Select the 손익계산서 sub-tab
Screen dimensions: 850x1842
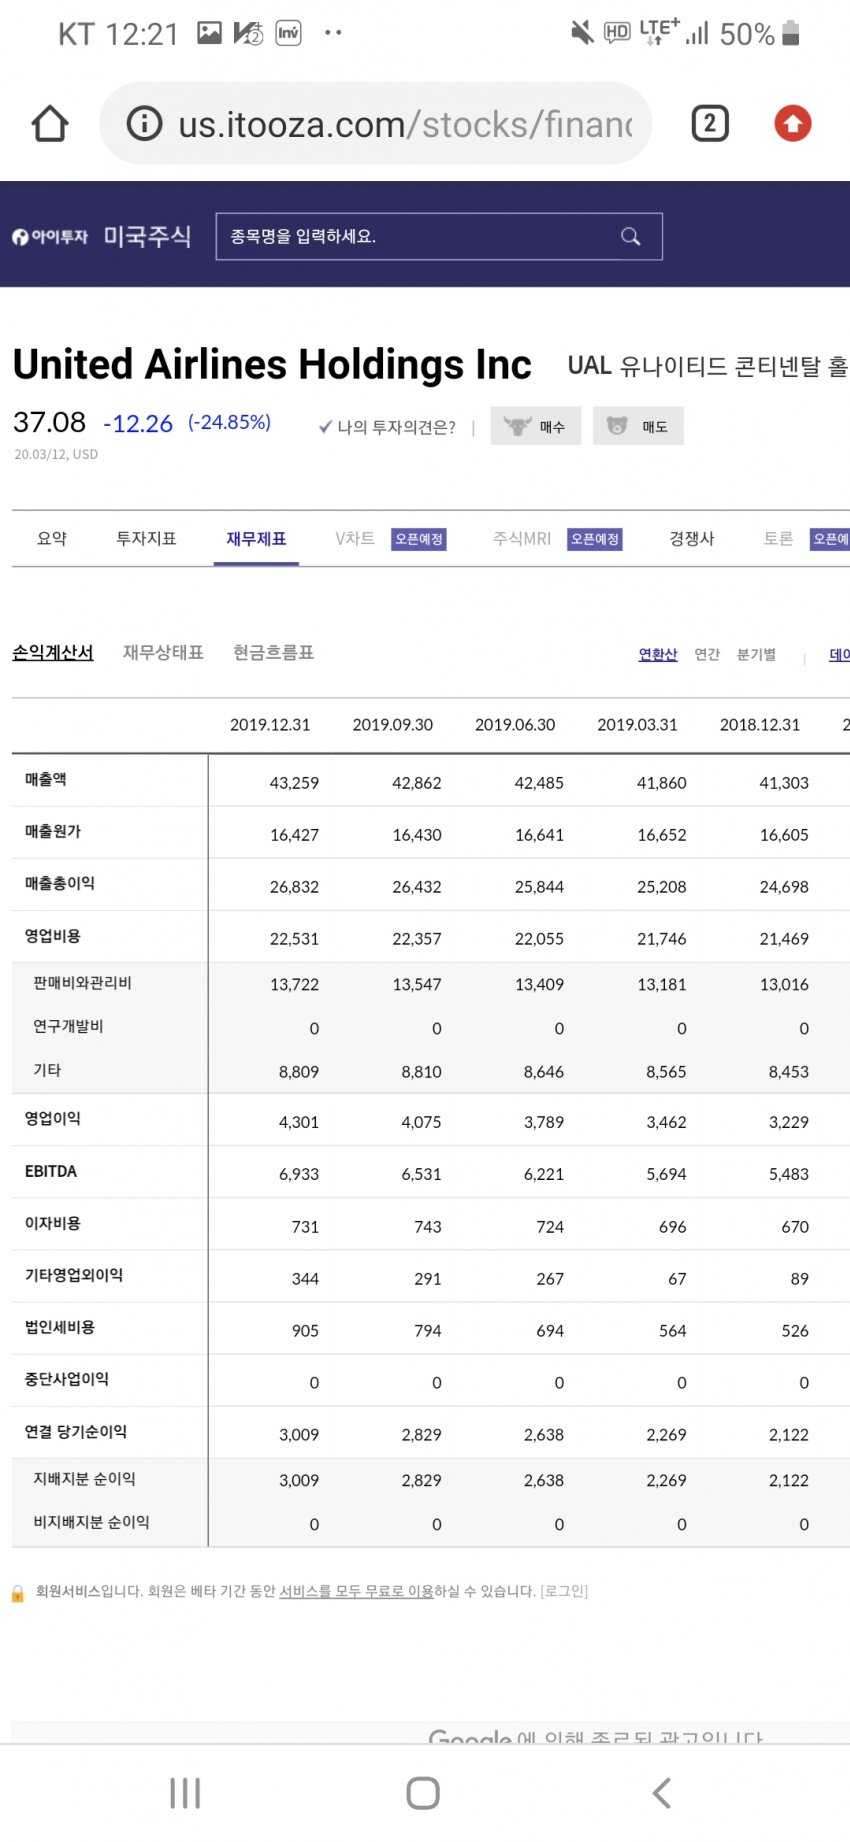coord(53,652)
